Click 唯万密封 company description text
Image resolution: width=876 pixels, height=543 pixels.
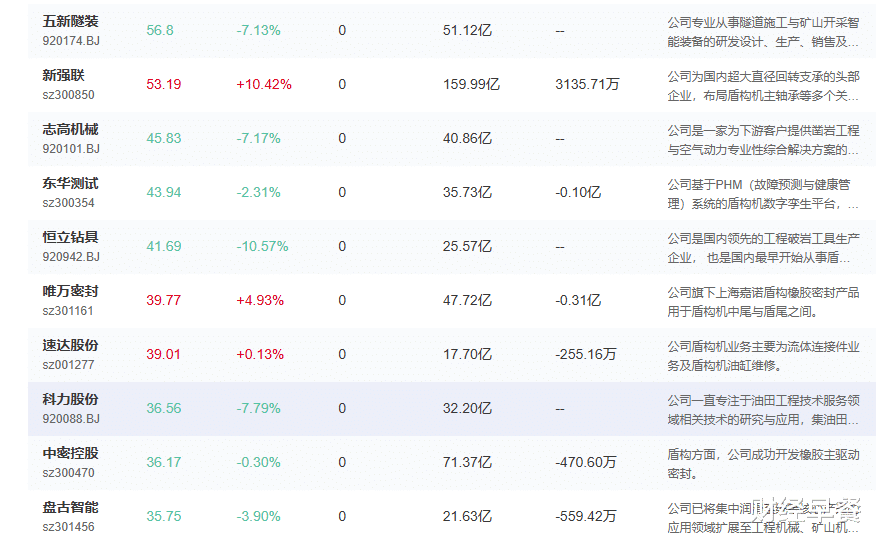[763, 302]
